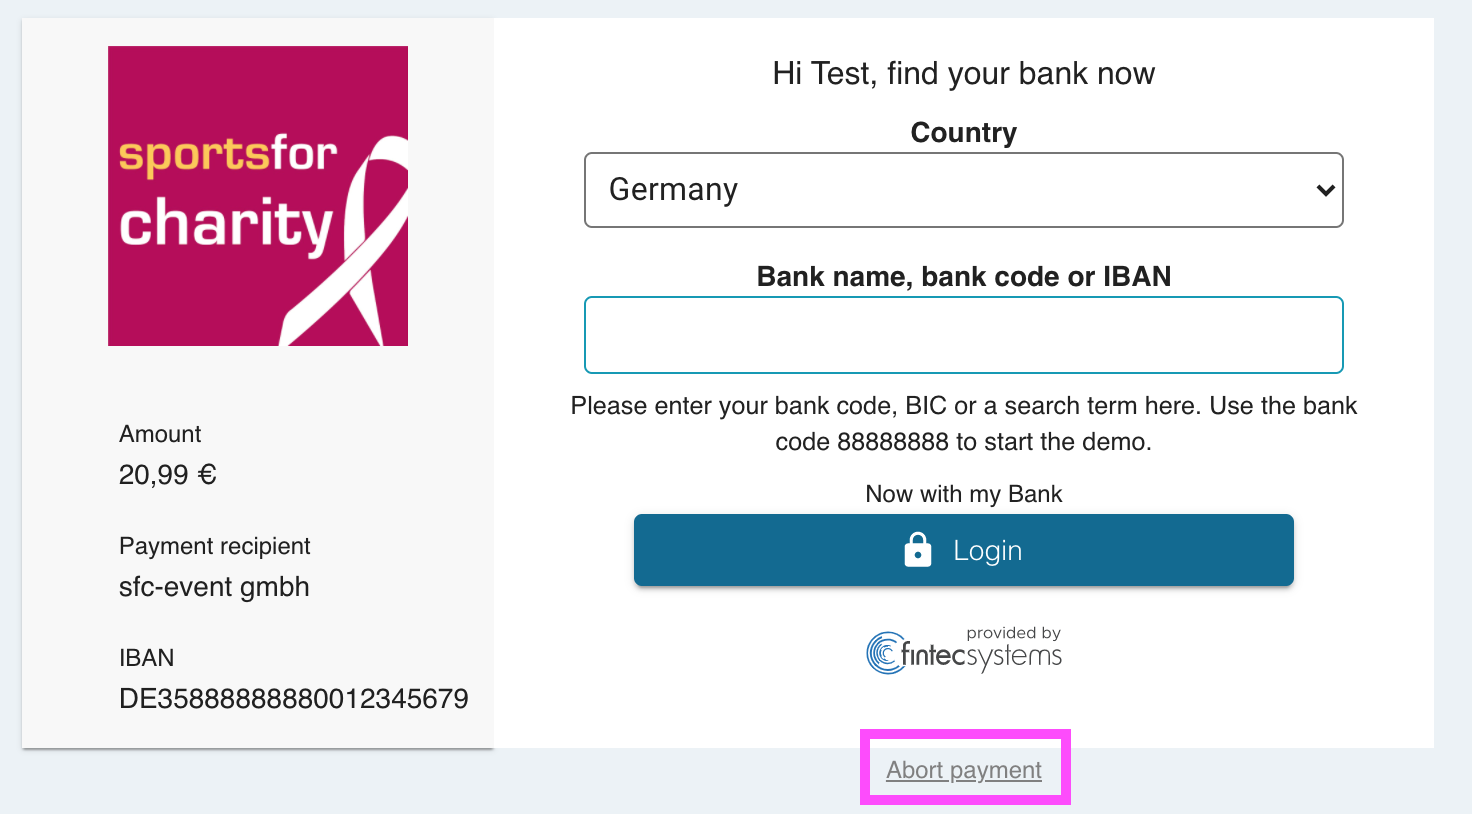1472x814 pixels.
Task: Click the chevron arrow of Country select
Action: point(1325,190)
